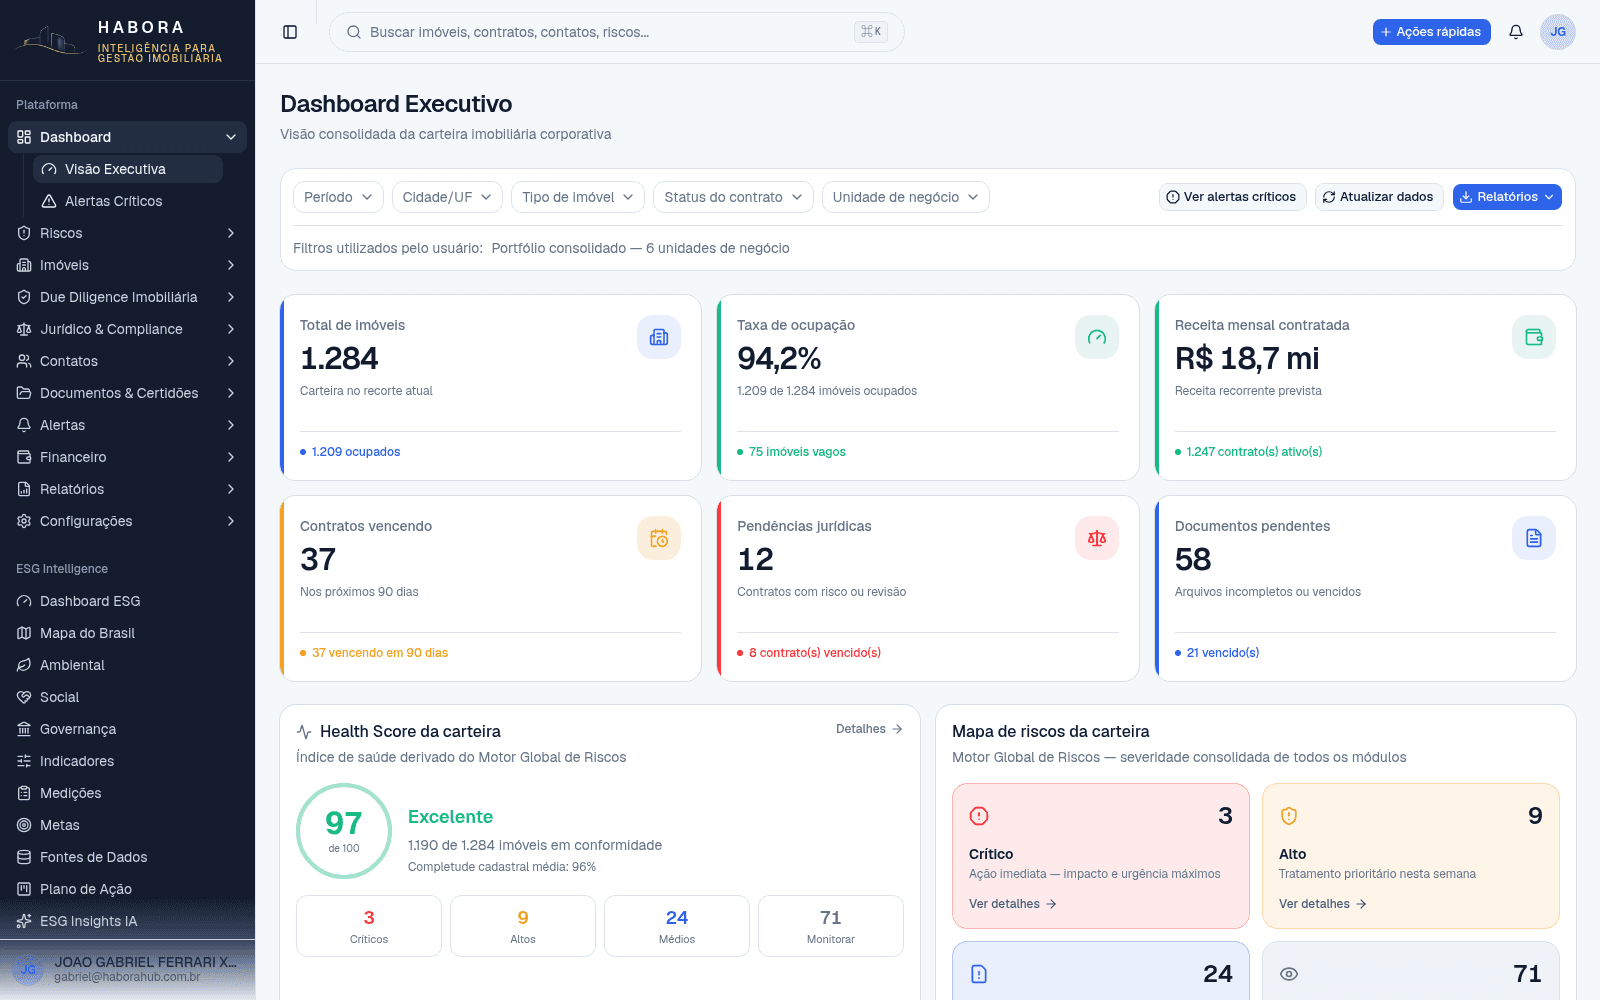Collapse the Dashboard menu chevron

coord(231,137)
